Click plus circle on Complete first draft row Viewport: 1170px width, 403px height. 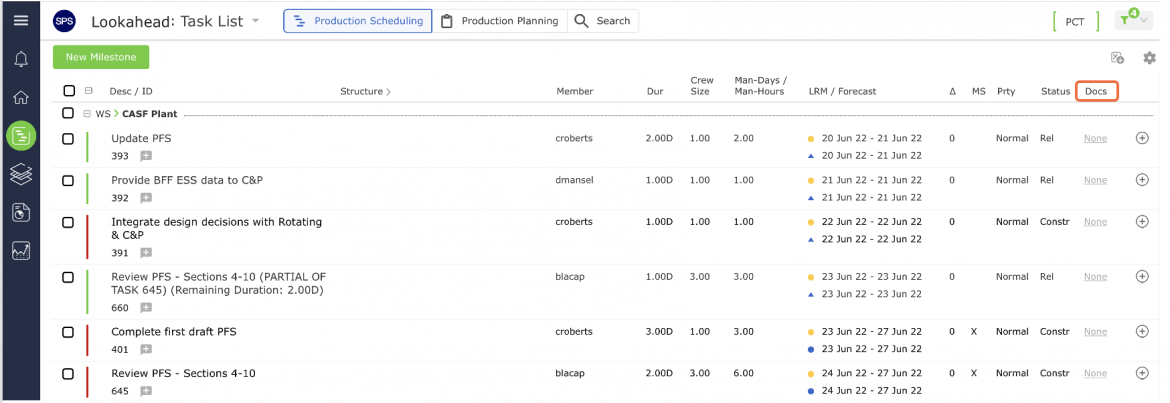1142,331
